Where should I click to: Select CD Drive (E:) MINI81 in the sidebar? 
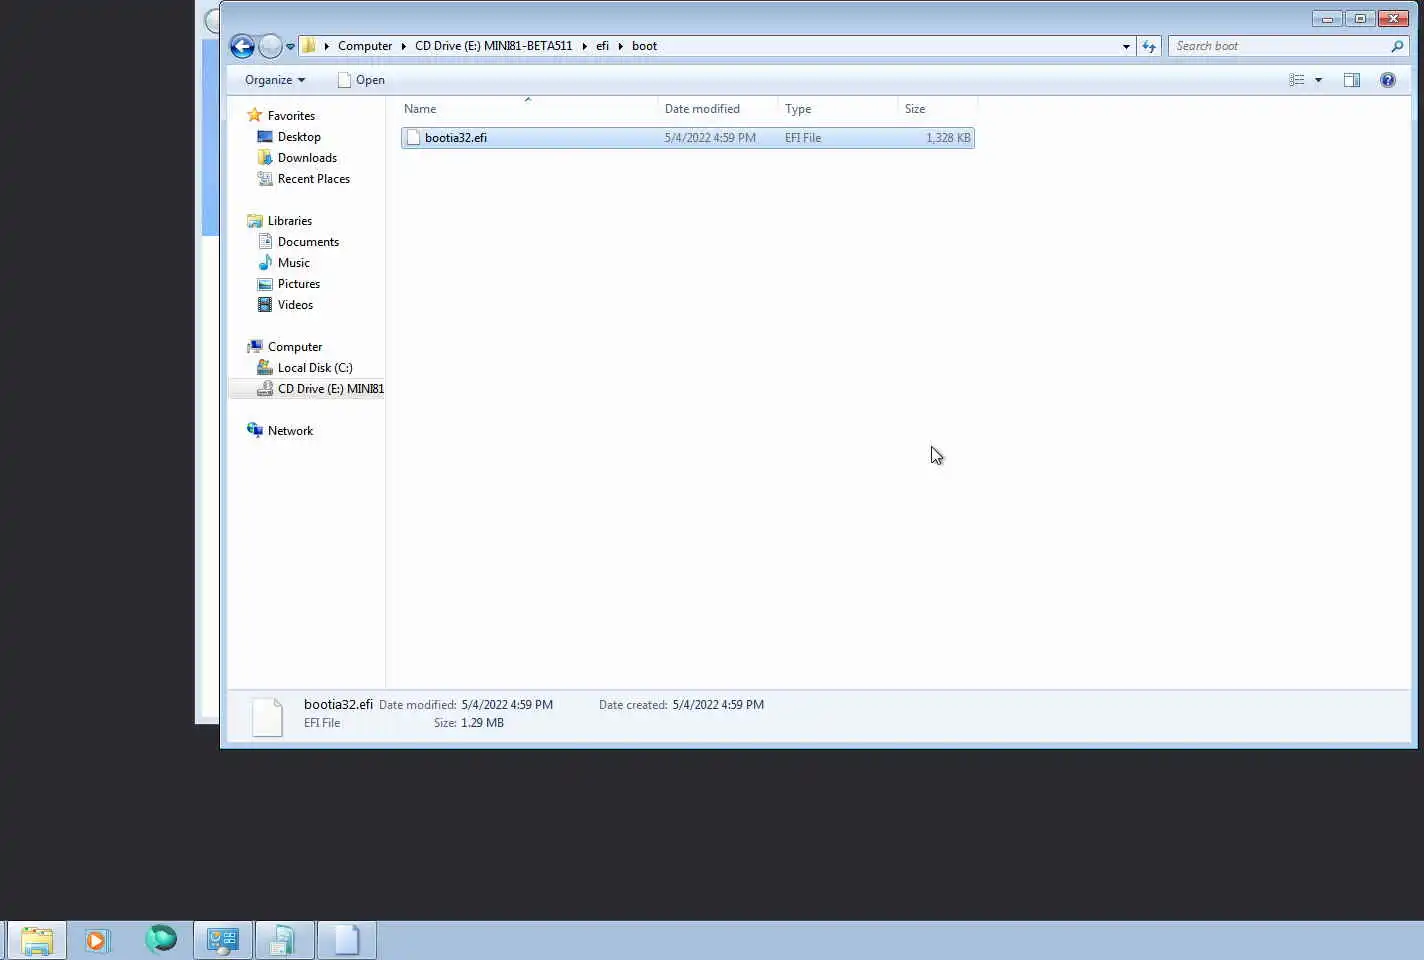(330, 389)
